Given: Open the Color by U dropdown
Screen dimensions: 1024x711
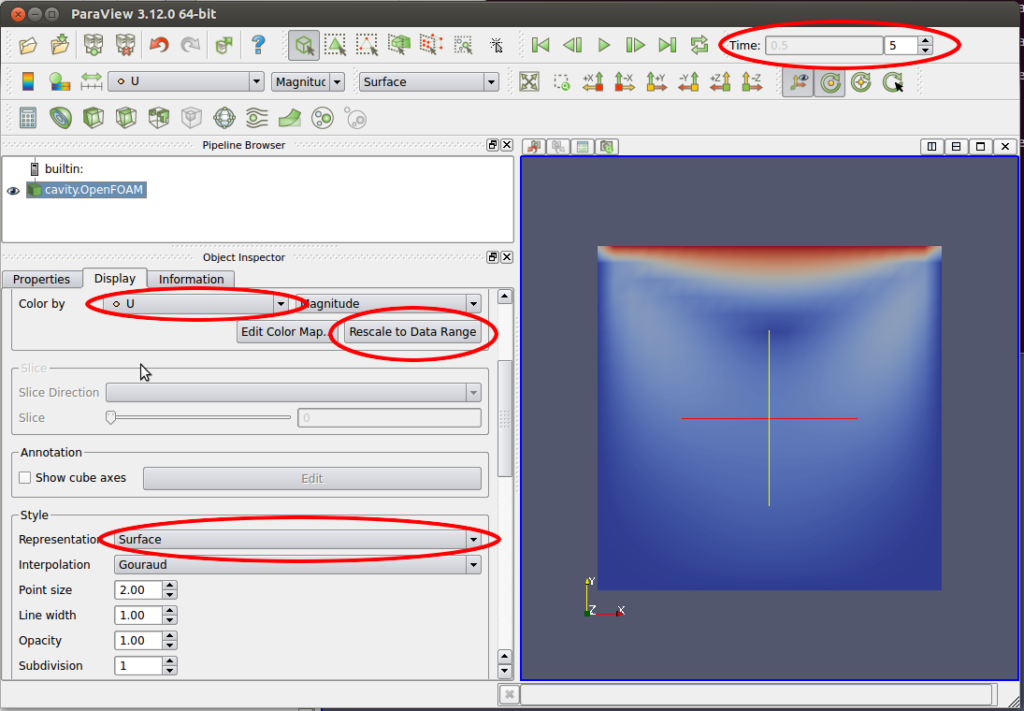Looking at the screenshot, I should pyautogui.click(x=281, y=304).
